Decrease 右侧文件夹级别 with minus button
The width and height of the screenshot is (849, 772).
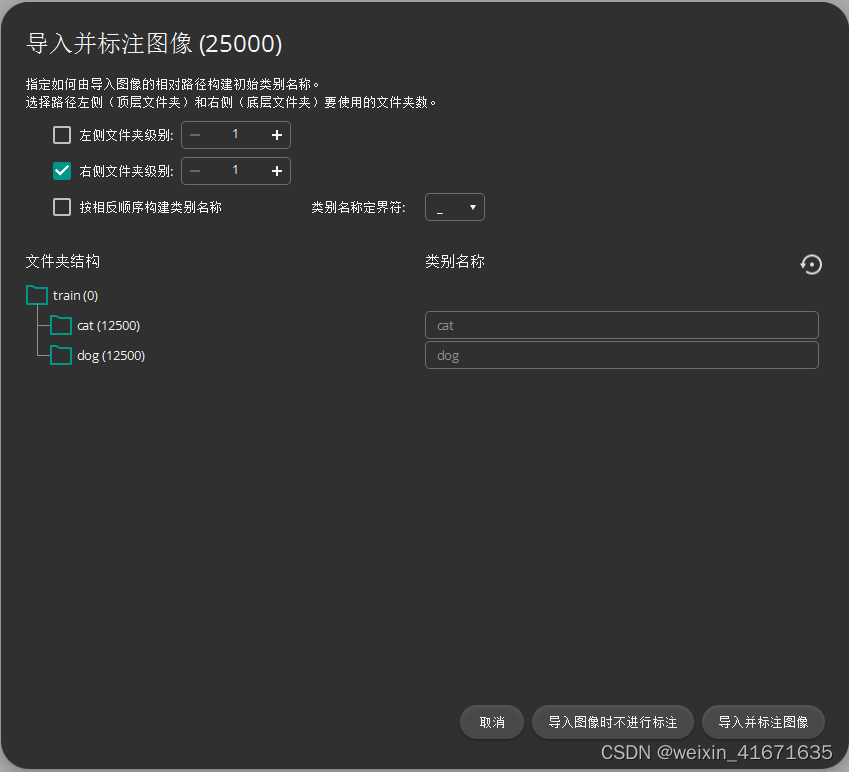(195, 171)
